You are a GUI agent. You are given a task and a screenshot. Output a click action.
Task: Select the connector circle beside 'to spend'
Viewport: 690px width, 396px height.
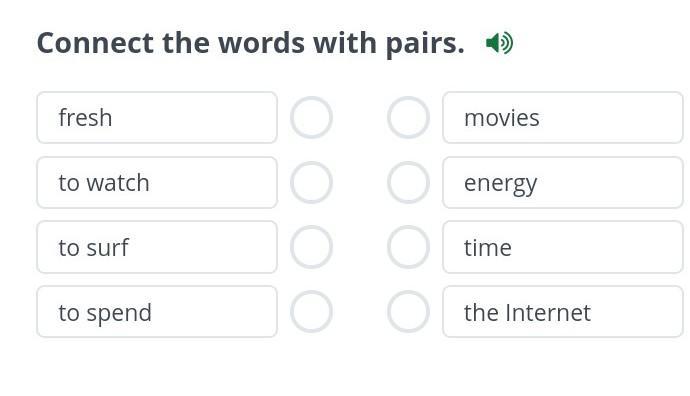click(x=311, y=312)
